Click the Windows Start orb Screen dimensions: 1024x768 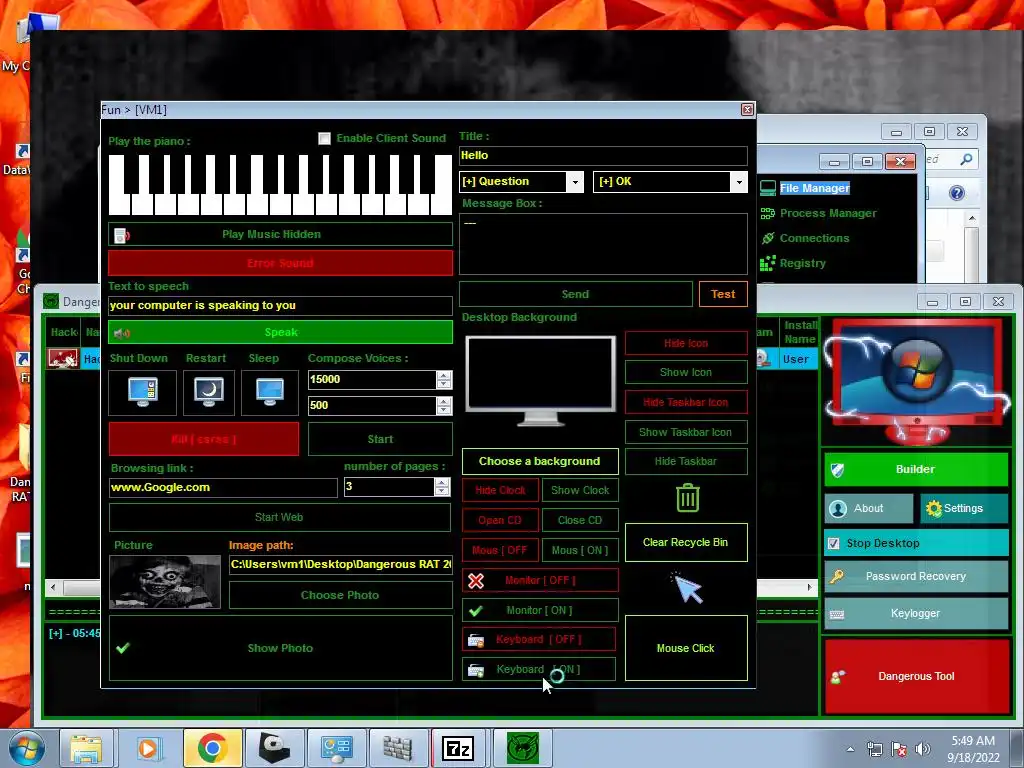[x=26, y=748]
